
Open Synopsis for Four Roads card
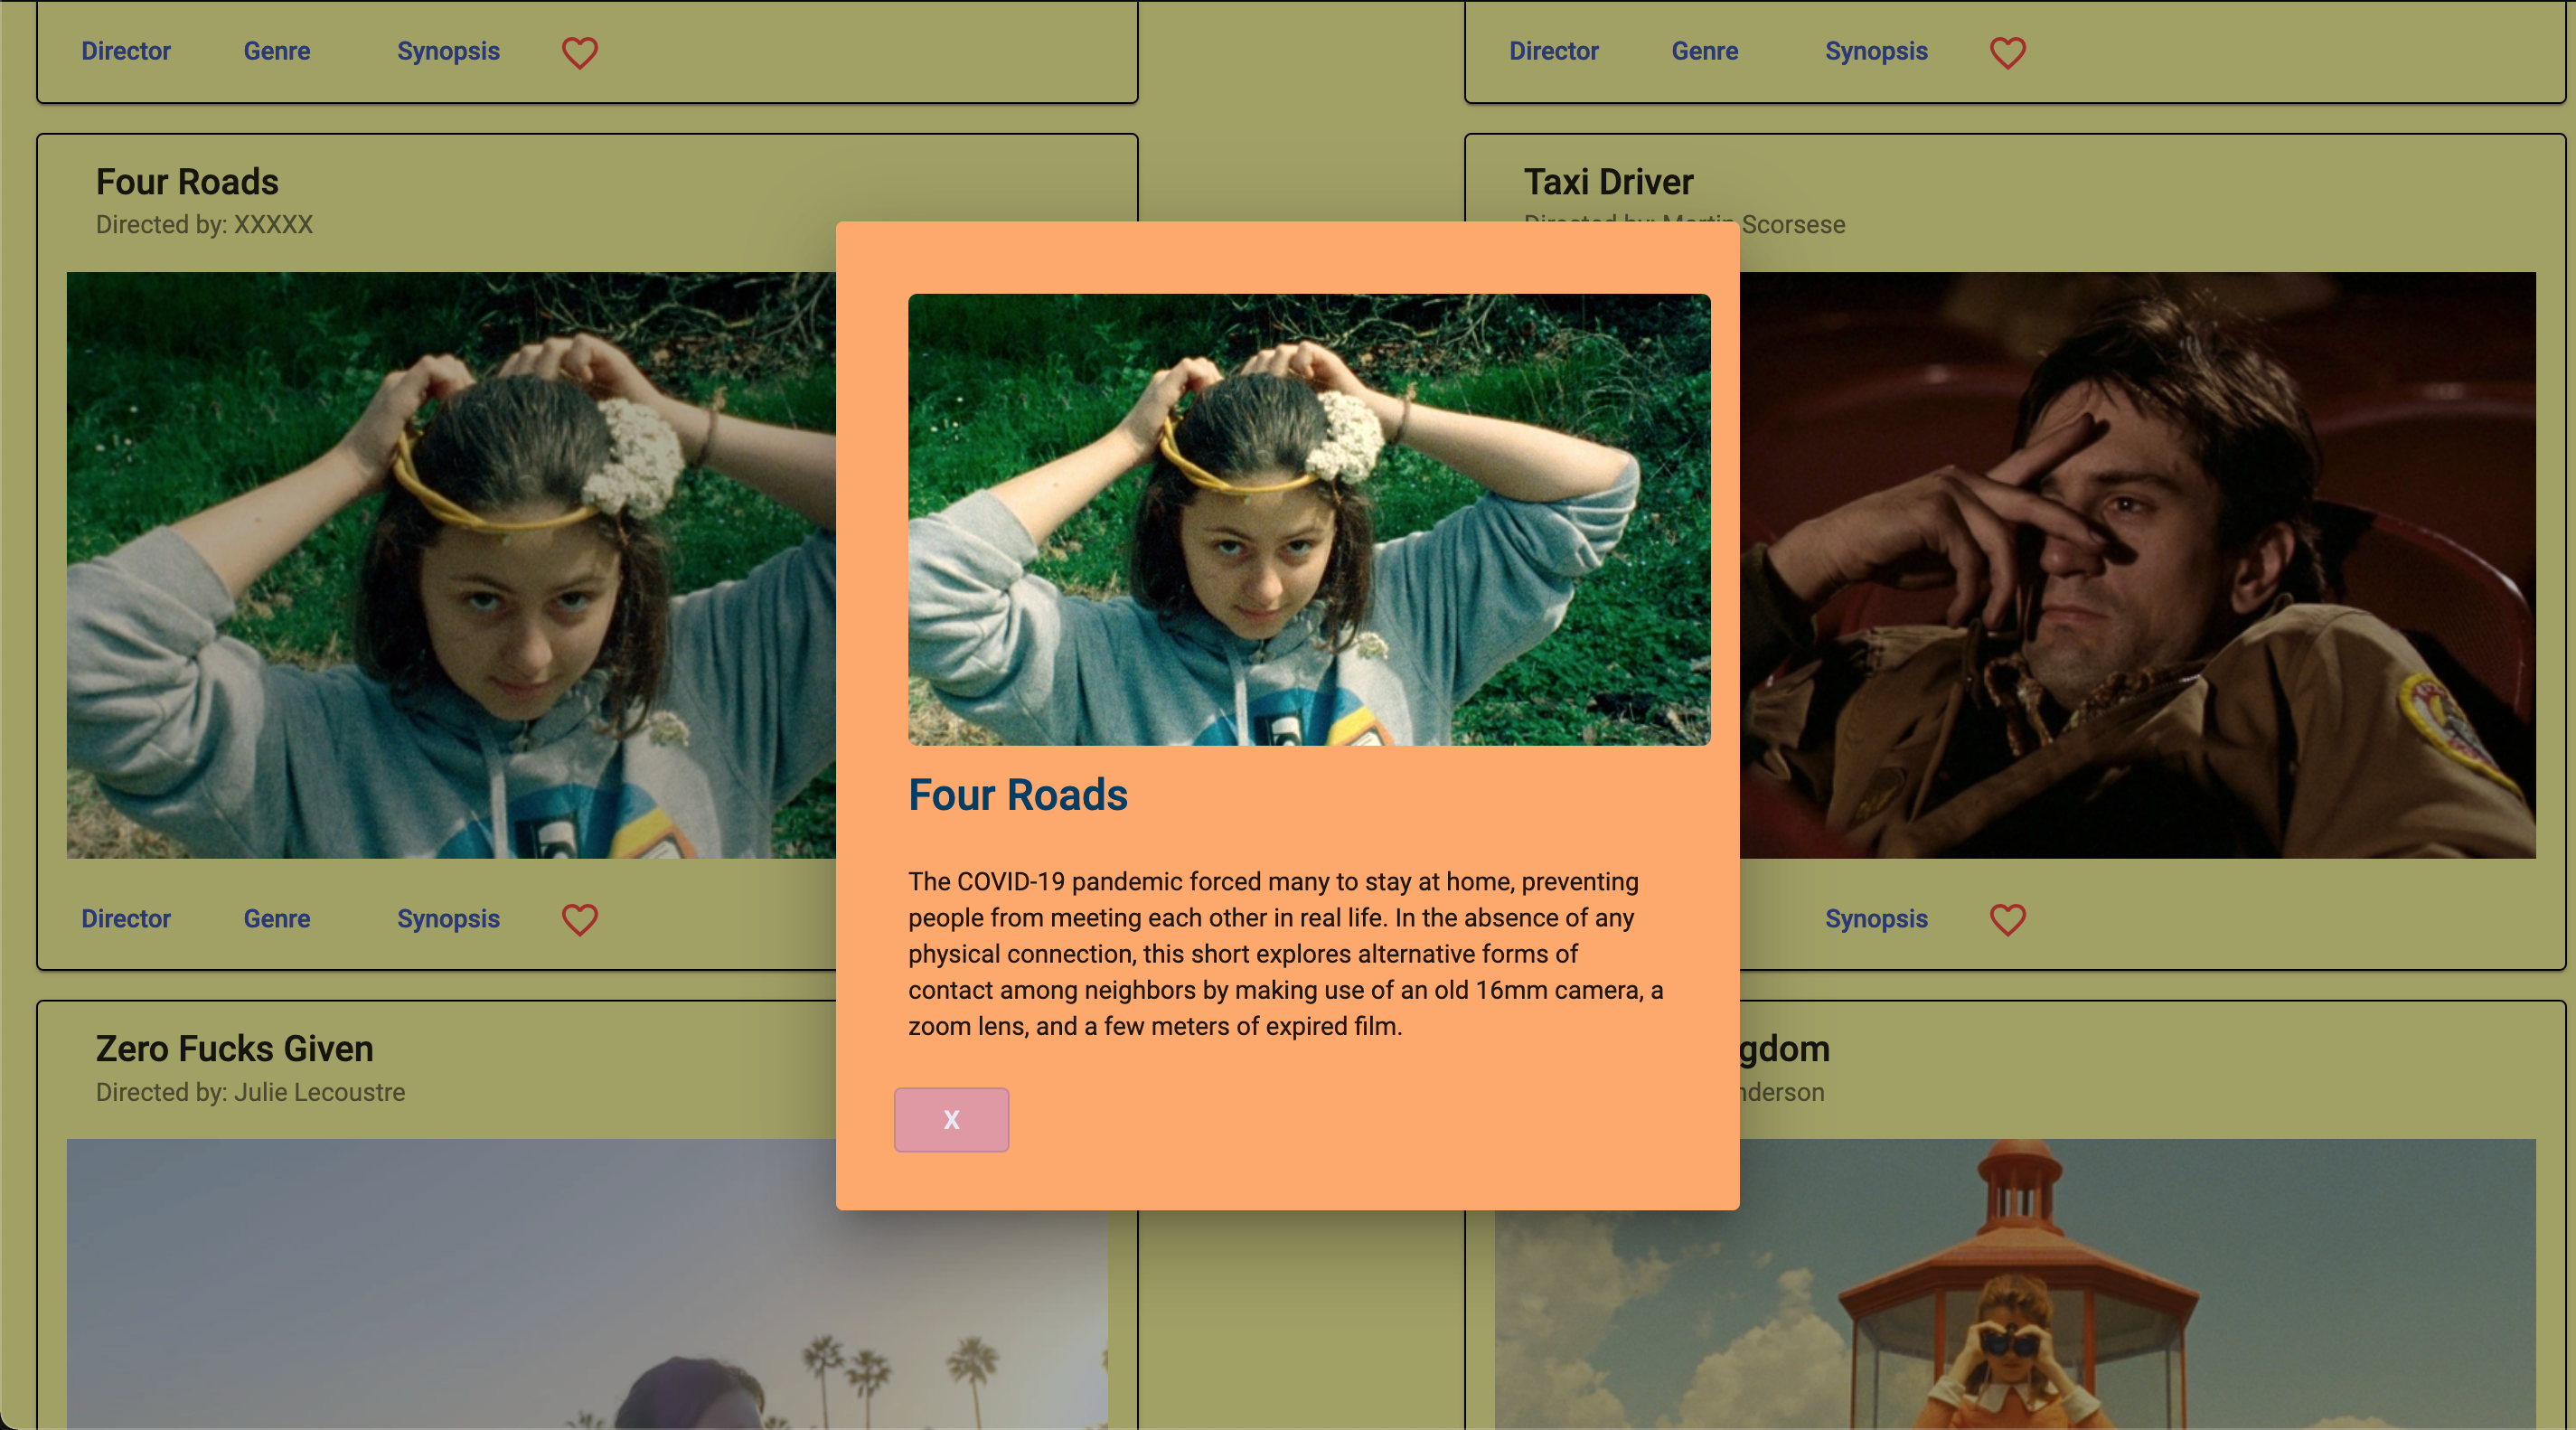click(448, 918)
